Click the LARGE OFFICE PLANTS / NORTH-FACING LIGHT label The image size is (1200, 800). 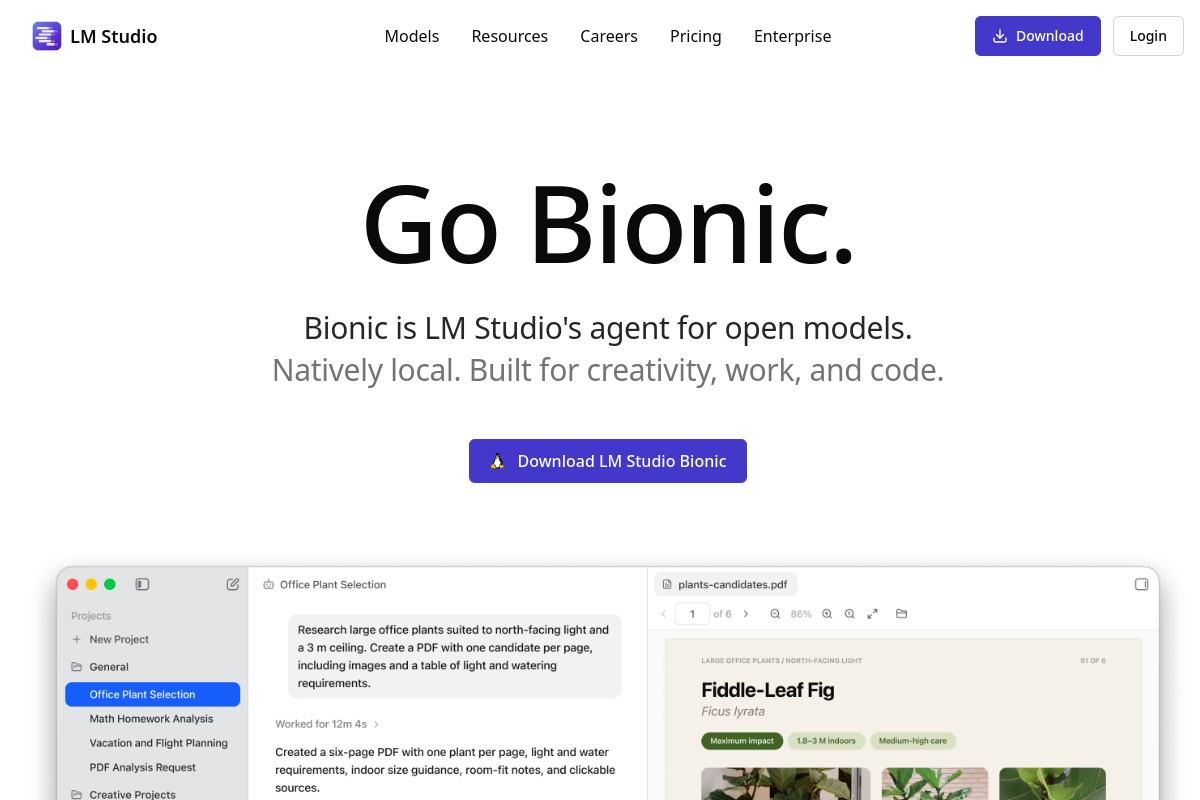click(782, 661)
